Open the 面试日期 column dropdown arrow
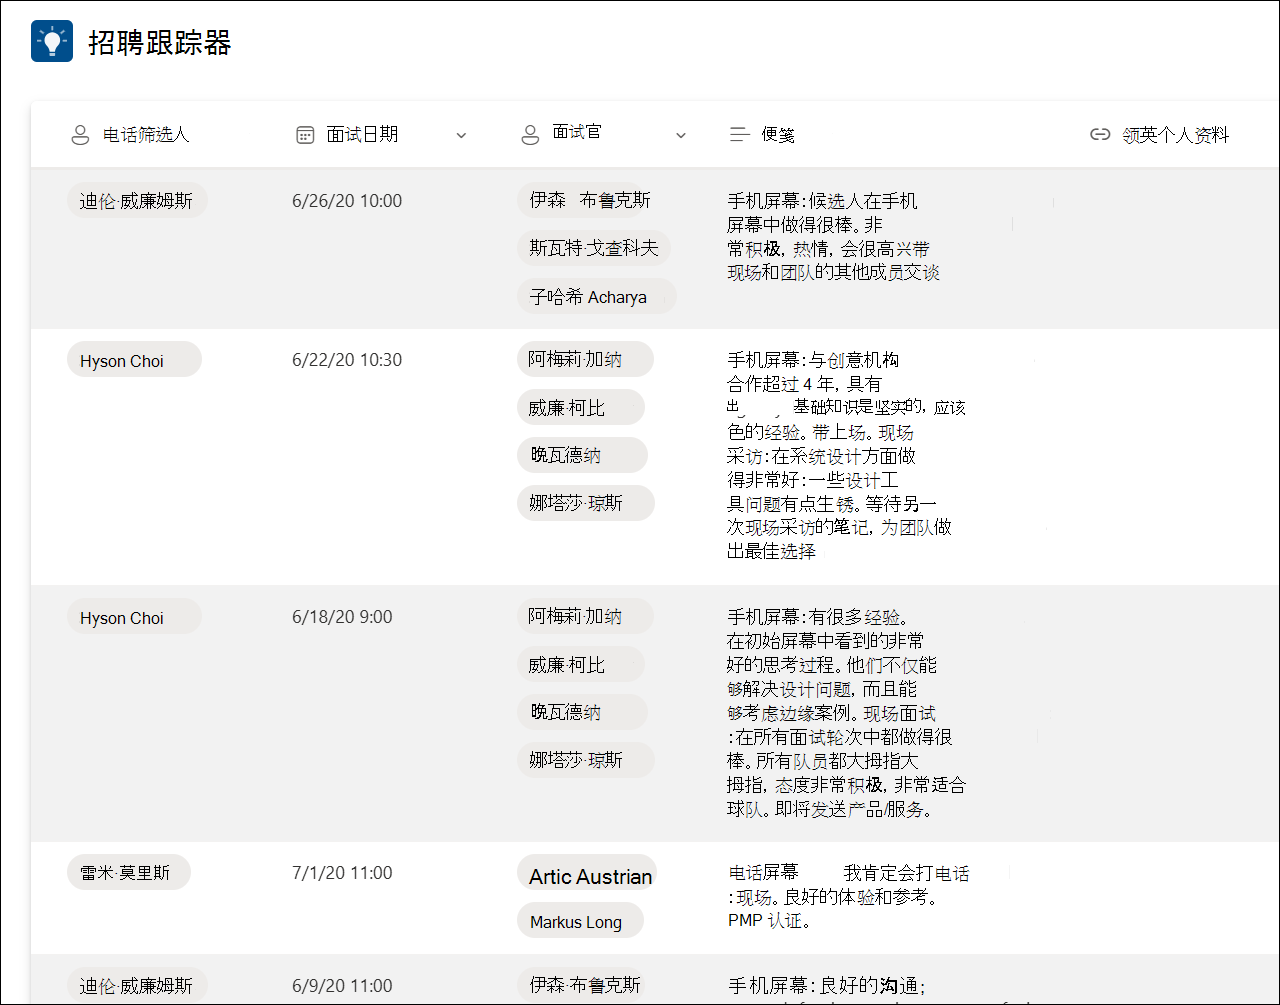Screen dimensions: 1280x1005 [x=461, y=136]
